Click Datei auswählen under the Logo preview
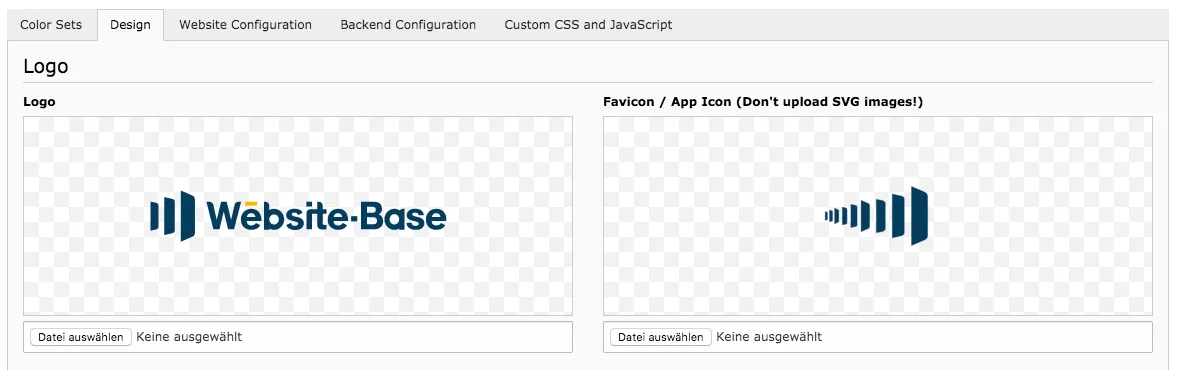Screen dimensions: 1180x370 pos(81,337)
